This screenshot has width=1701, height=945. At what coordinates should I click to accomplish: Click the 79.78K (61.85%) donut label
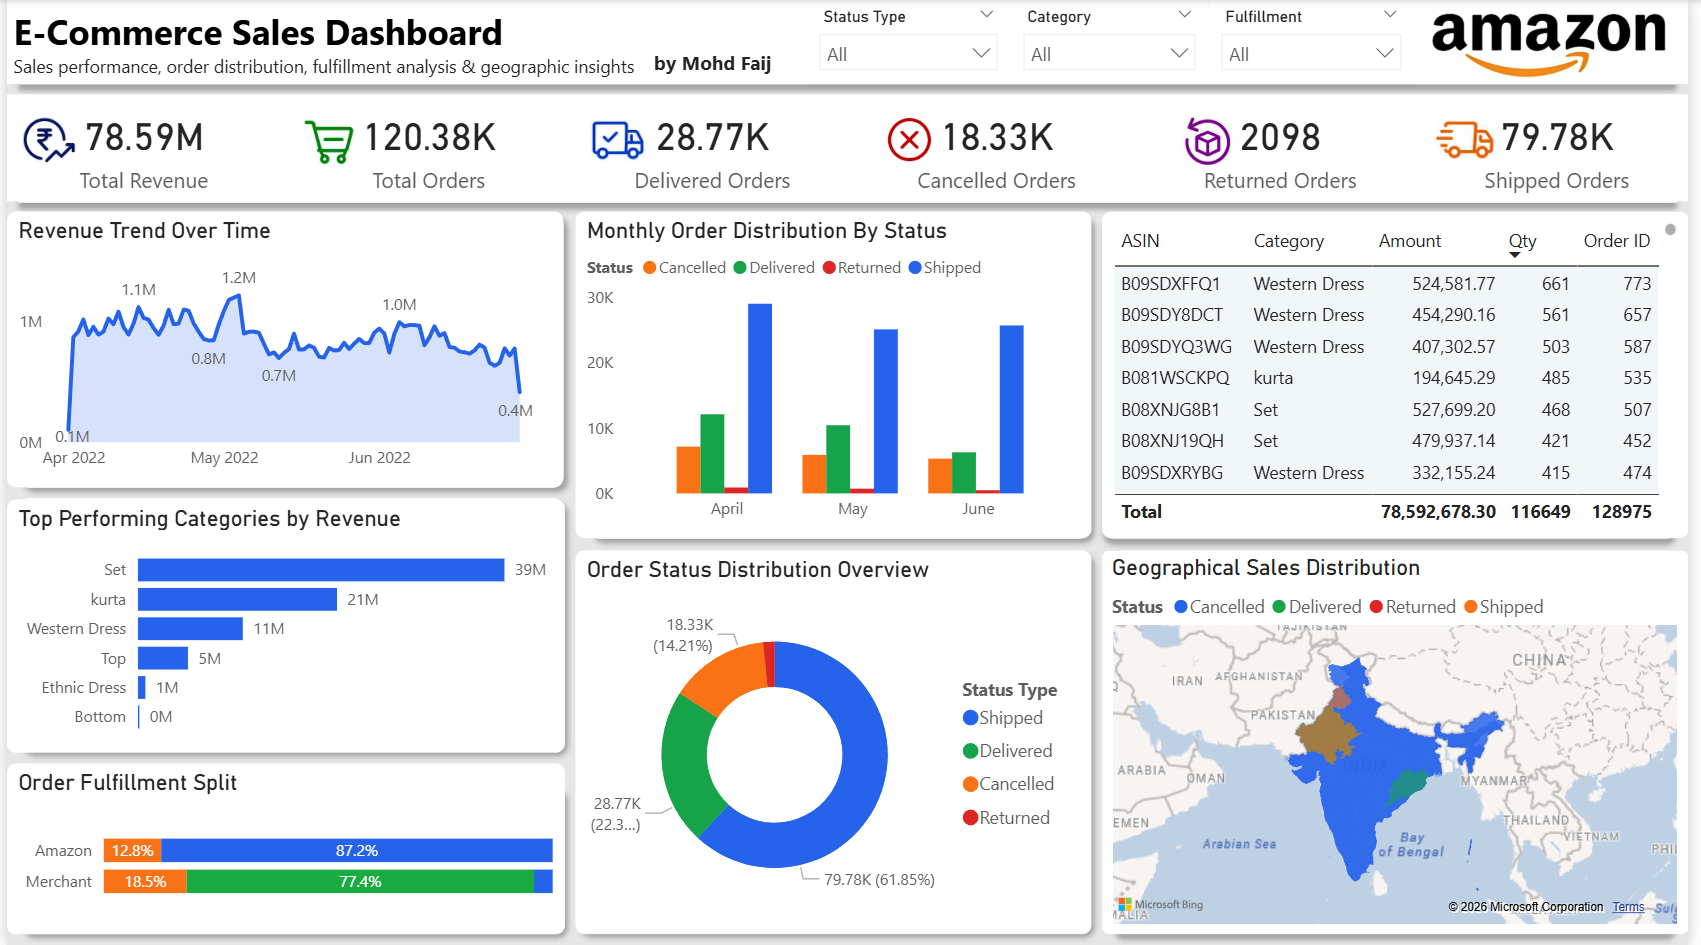click(x=879, y=880)
